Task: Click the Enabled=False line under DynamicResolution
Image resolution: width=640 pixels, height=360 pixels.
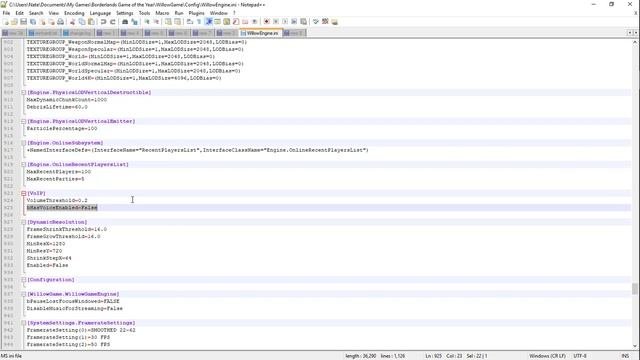Action: click(47, 265)
